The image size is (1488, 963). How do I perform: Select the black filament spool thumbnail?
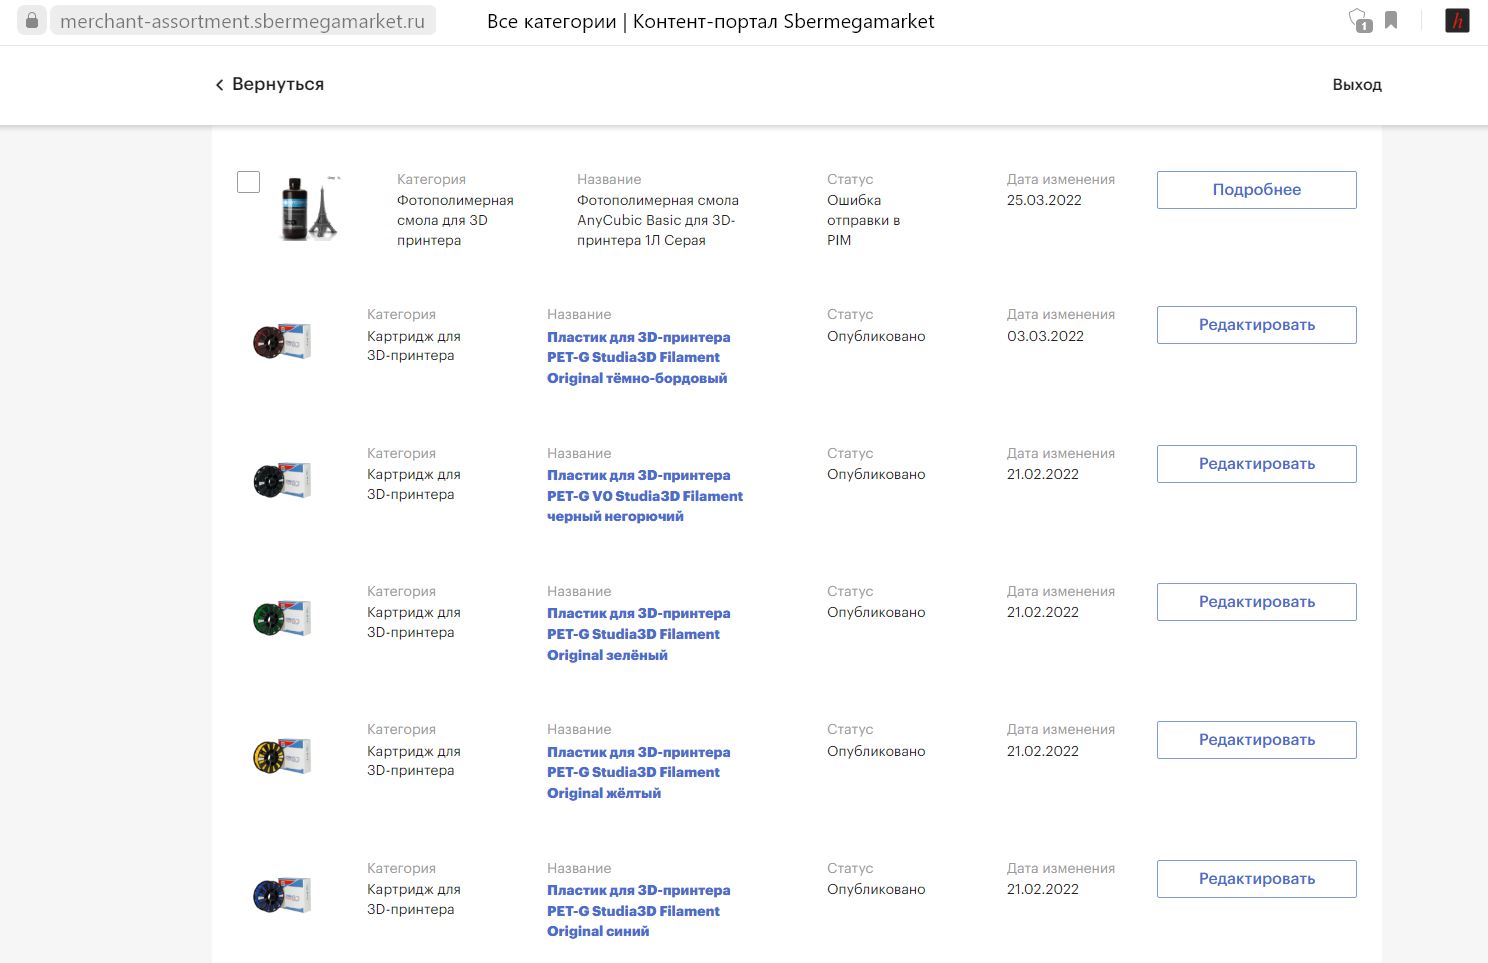282,481
